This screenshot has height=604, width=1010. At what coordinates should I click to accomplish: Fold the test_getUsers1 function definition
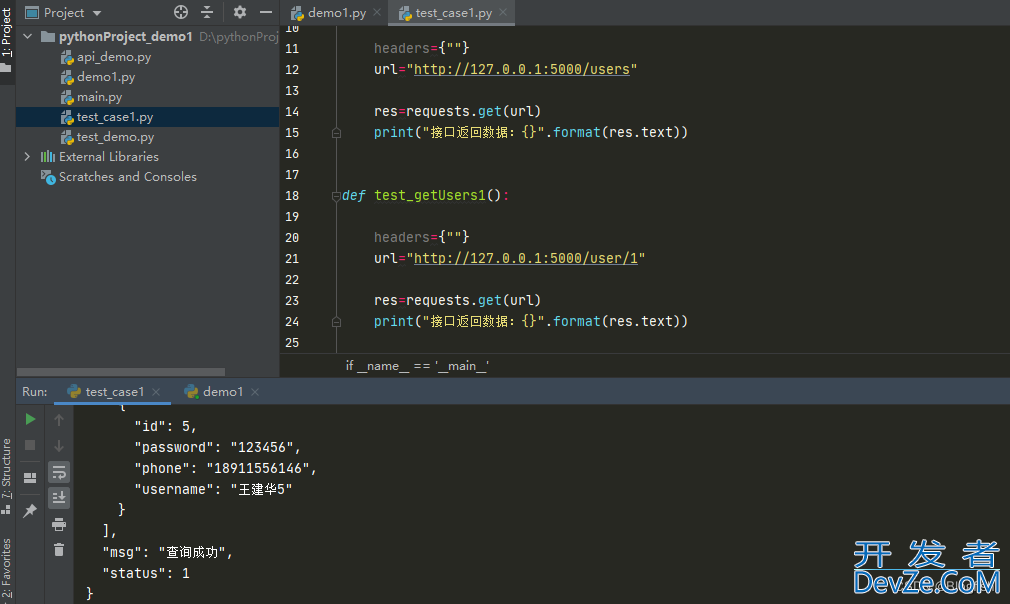pyautogui.click(x=336, y=196)
